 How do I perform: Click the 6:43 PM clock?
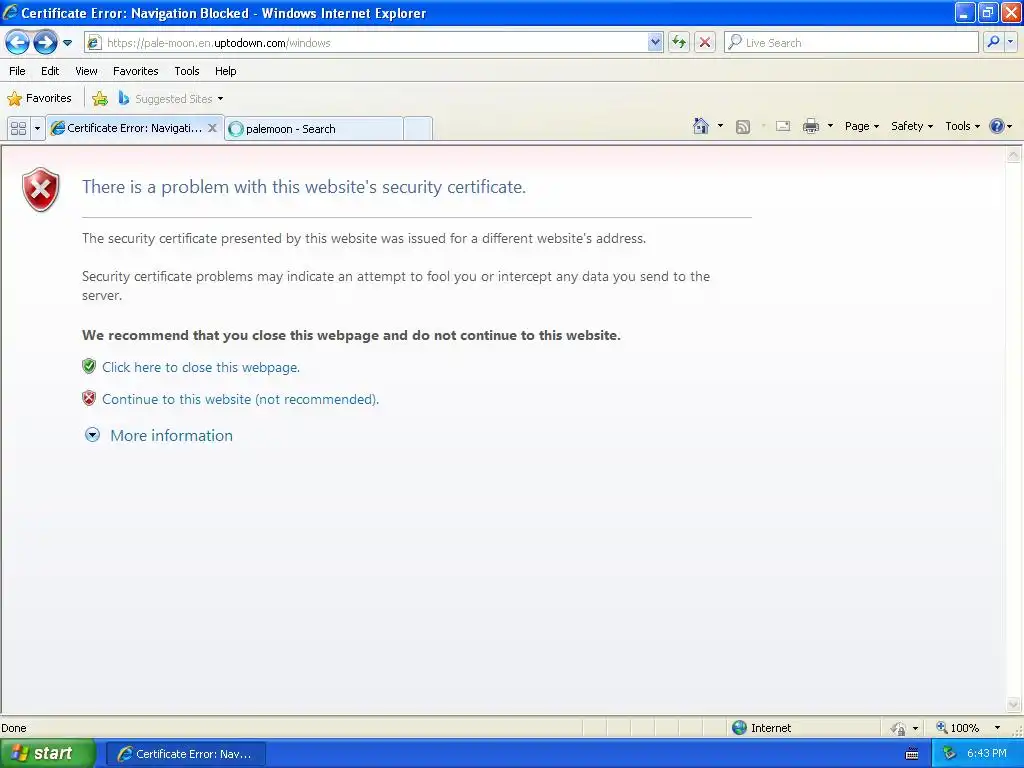coord(987,754)
